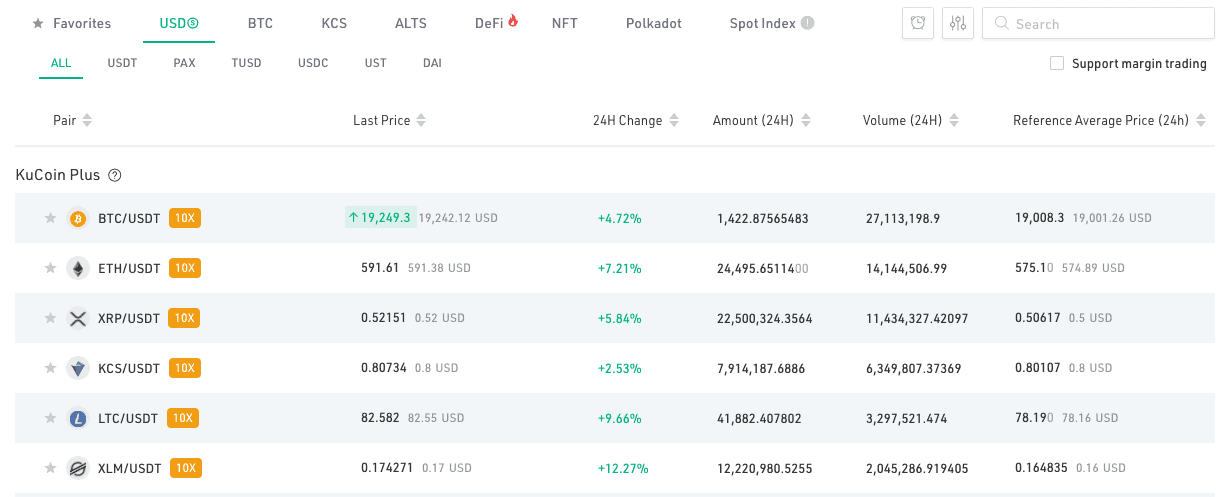
Task: Switch to the ALTS tab
Action: 411,23
